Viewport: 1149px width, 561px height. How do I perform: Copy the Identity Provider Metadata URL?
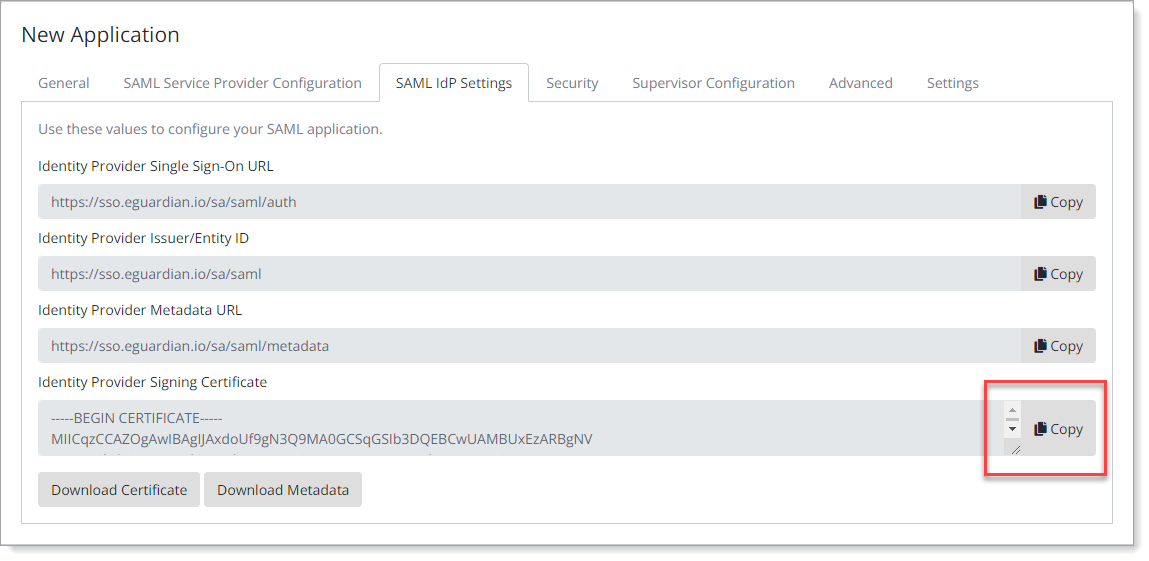(x=1058, y=346)
